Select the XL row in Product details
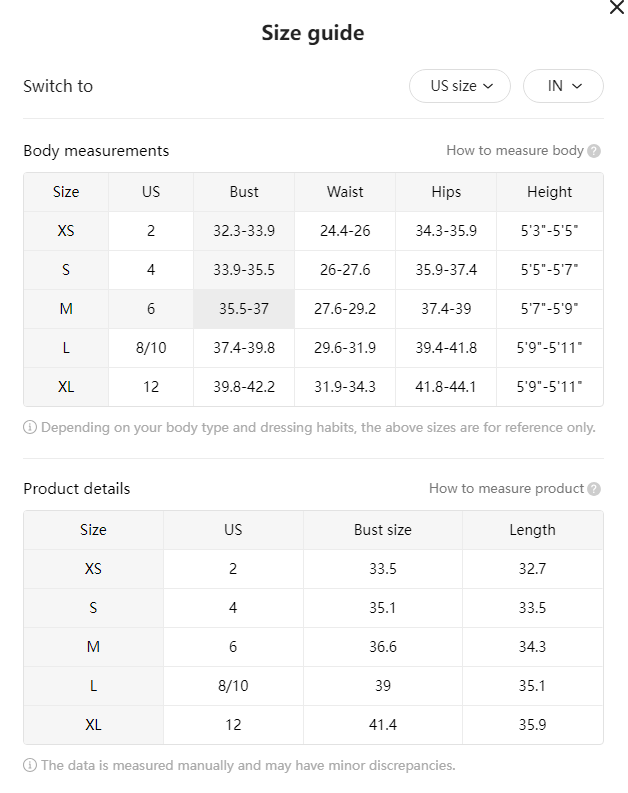The image size is (628, 793). tap(313, 725)
